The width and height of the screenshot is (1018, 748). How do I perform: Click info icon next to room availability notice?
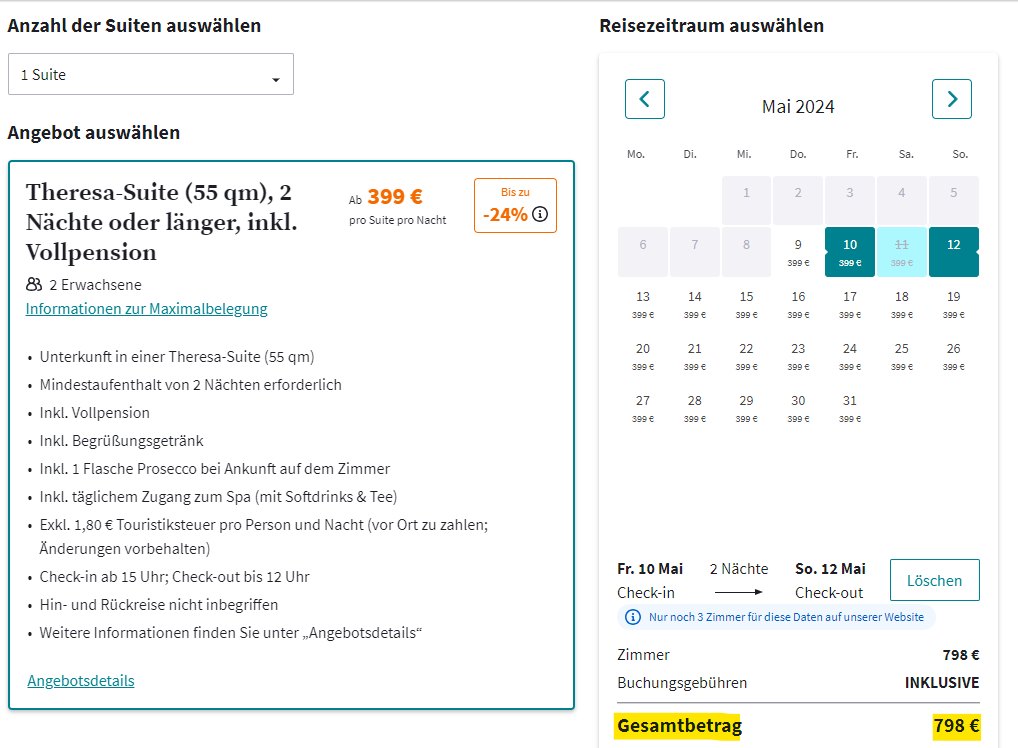(x=632, y=617)
